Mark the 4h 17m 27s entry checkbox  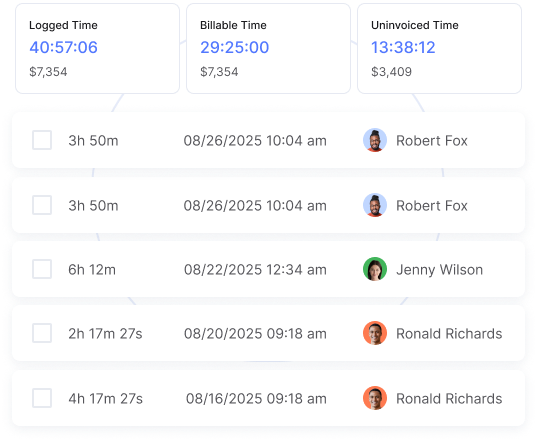pyautogui.click(x=42, y=398)
